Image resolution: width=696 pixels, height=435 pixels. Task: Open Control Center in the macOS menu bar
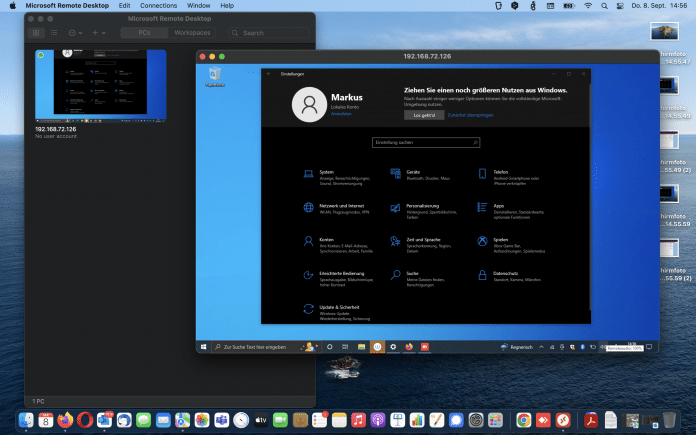(620, 6)
